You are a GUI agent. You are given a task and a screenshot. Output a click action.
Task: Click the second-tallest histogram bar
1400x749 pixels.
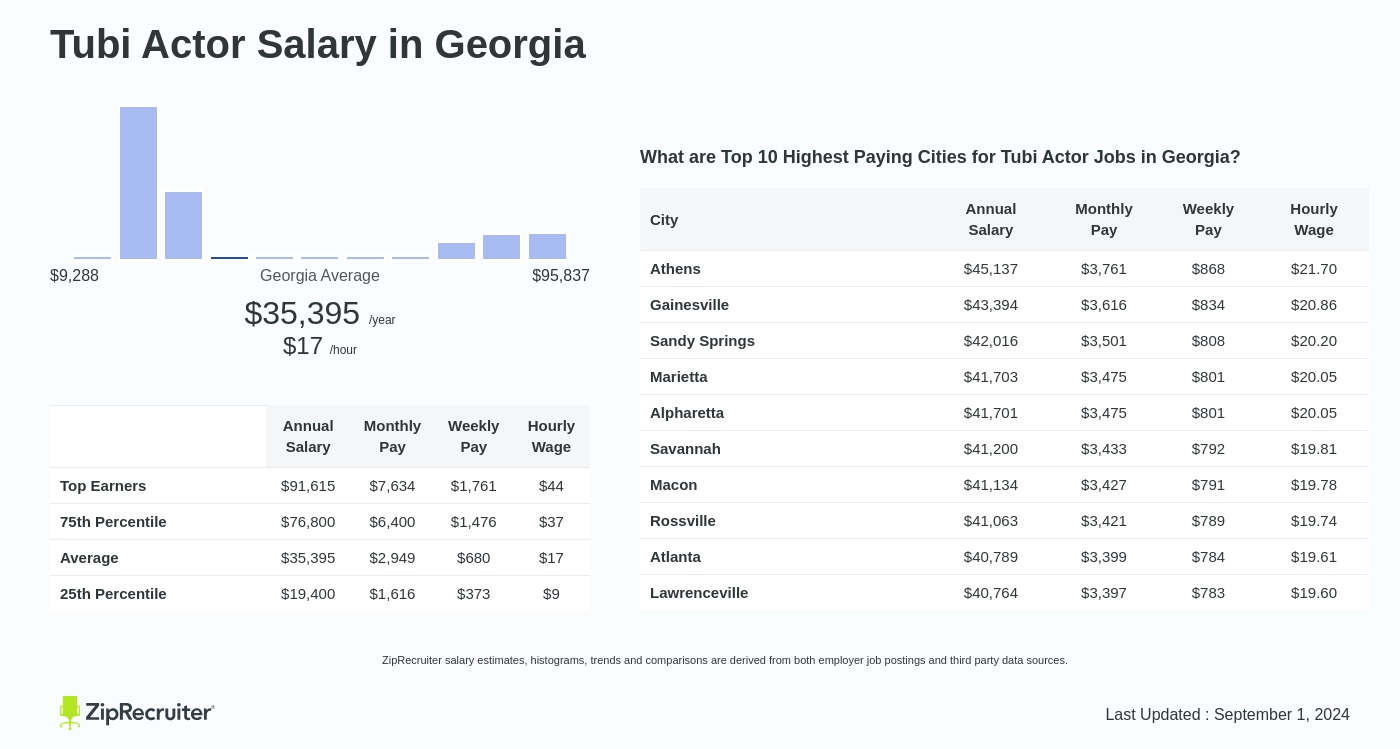pos(183,225)
